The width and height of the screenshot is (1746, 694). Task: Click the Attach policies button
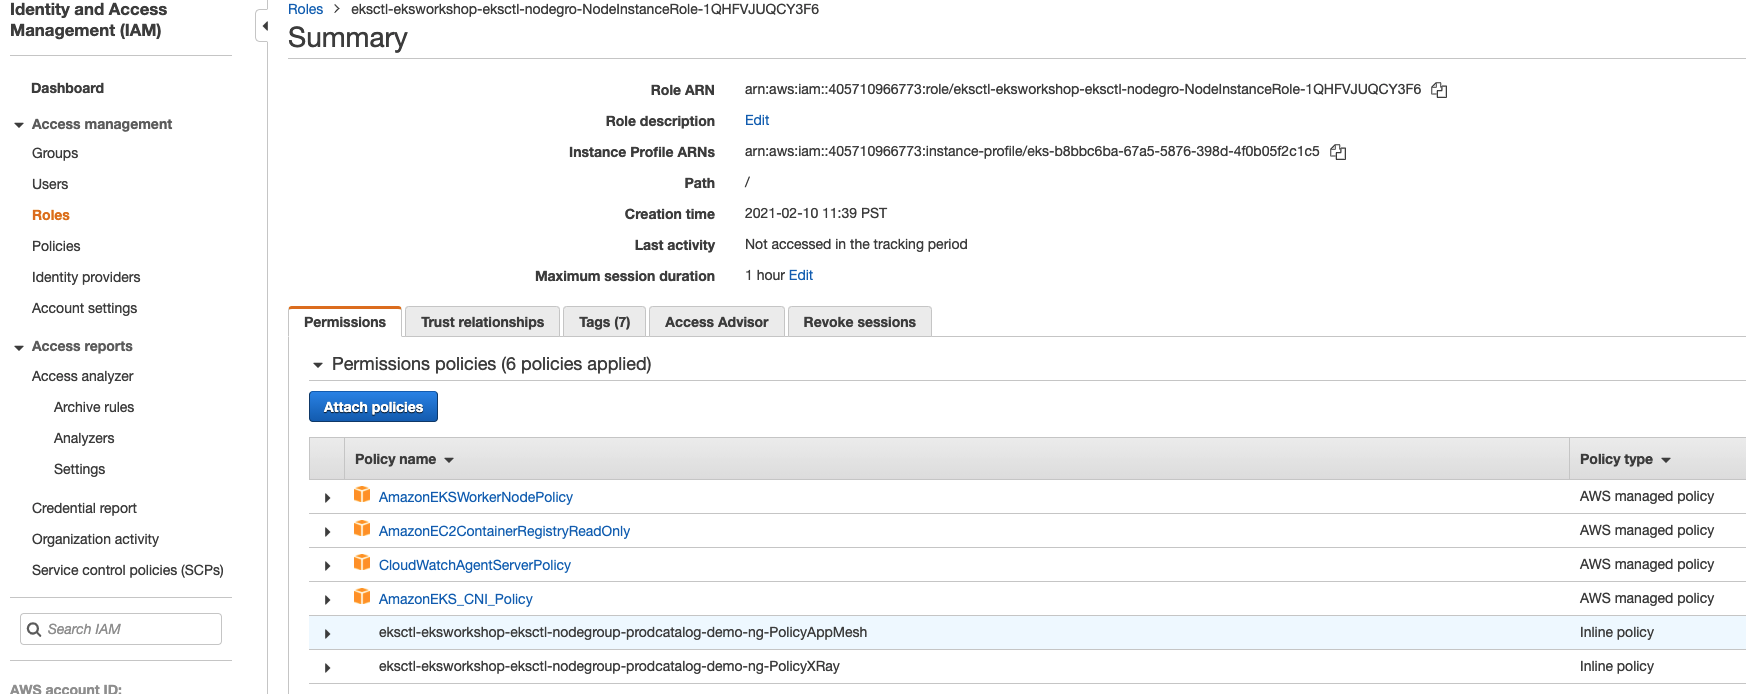point(373,407)
